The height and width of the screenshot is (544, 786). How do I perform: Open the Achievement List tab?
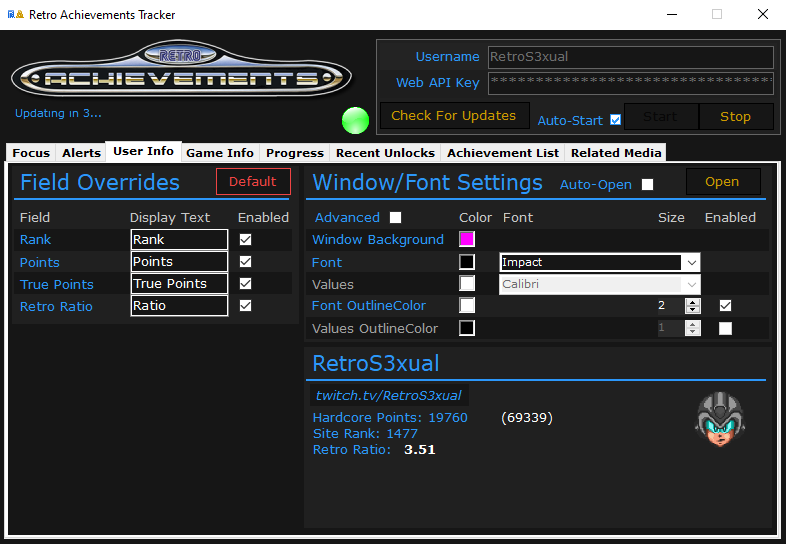[x=503, y=153]
